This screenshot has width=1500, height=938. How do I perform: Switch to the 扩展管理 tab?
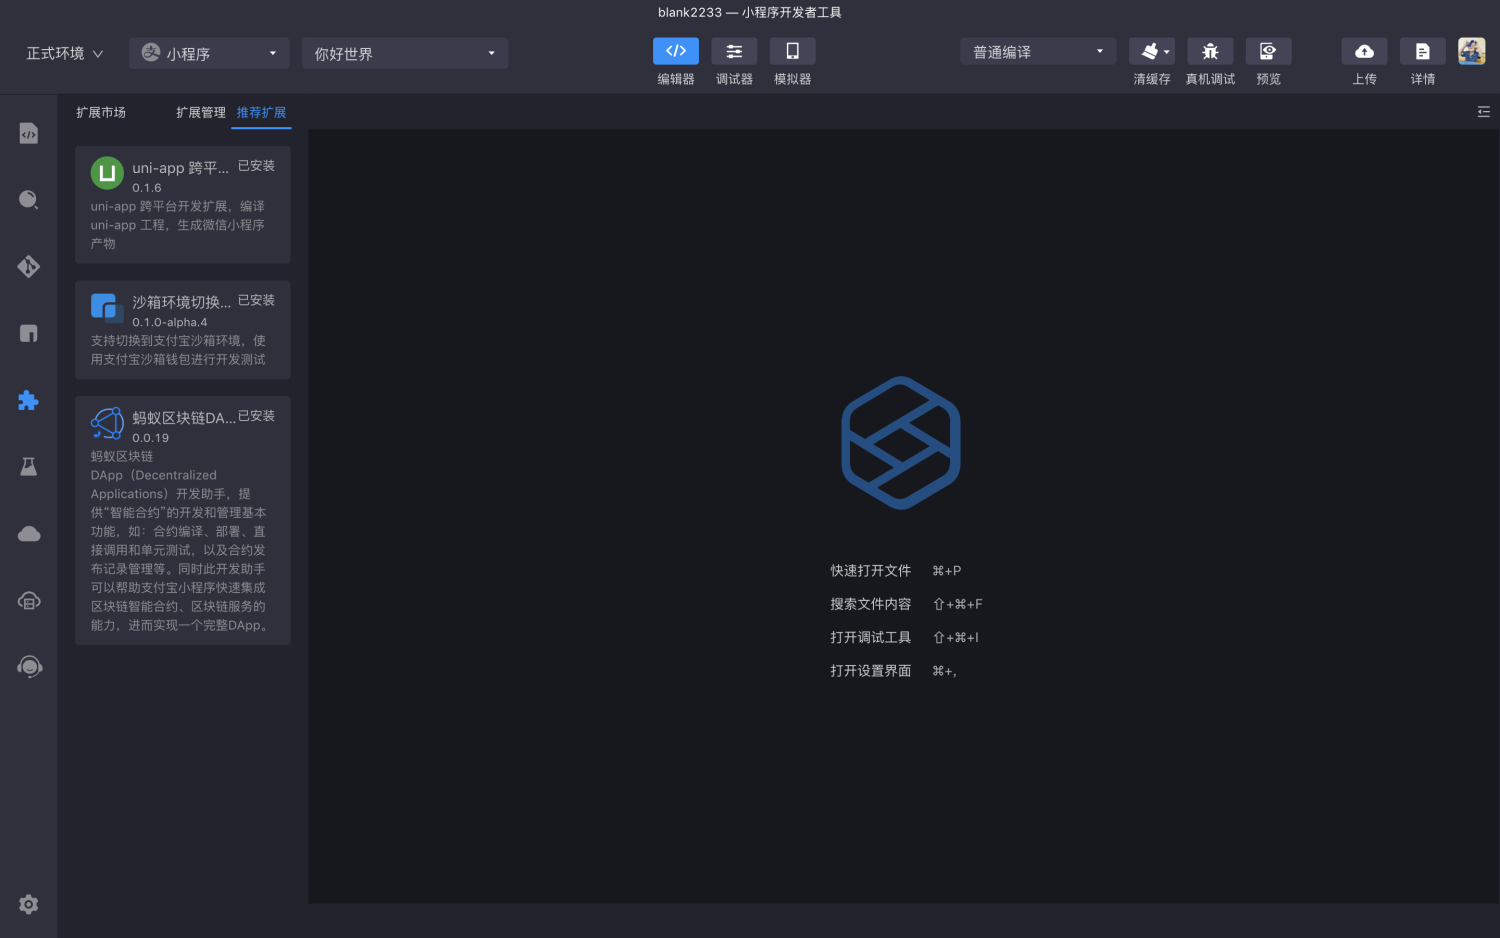[x=201, y=112]
